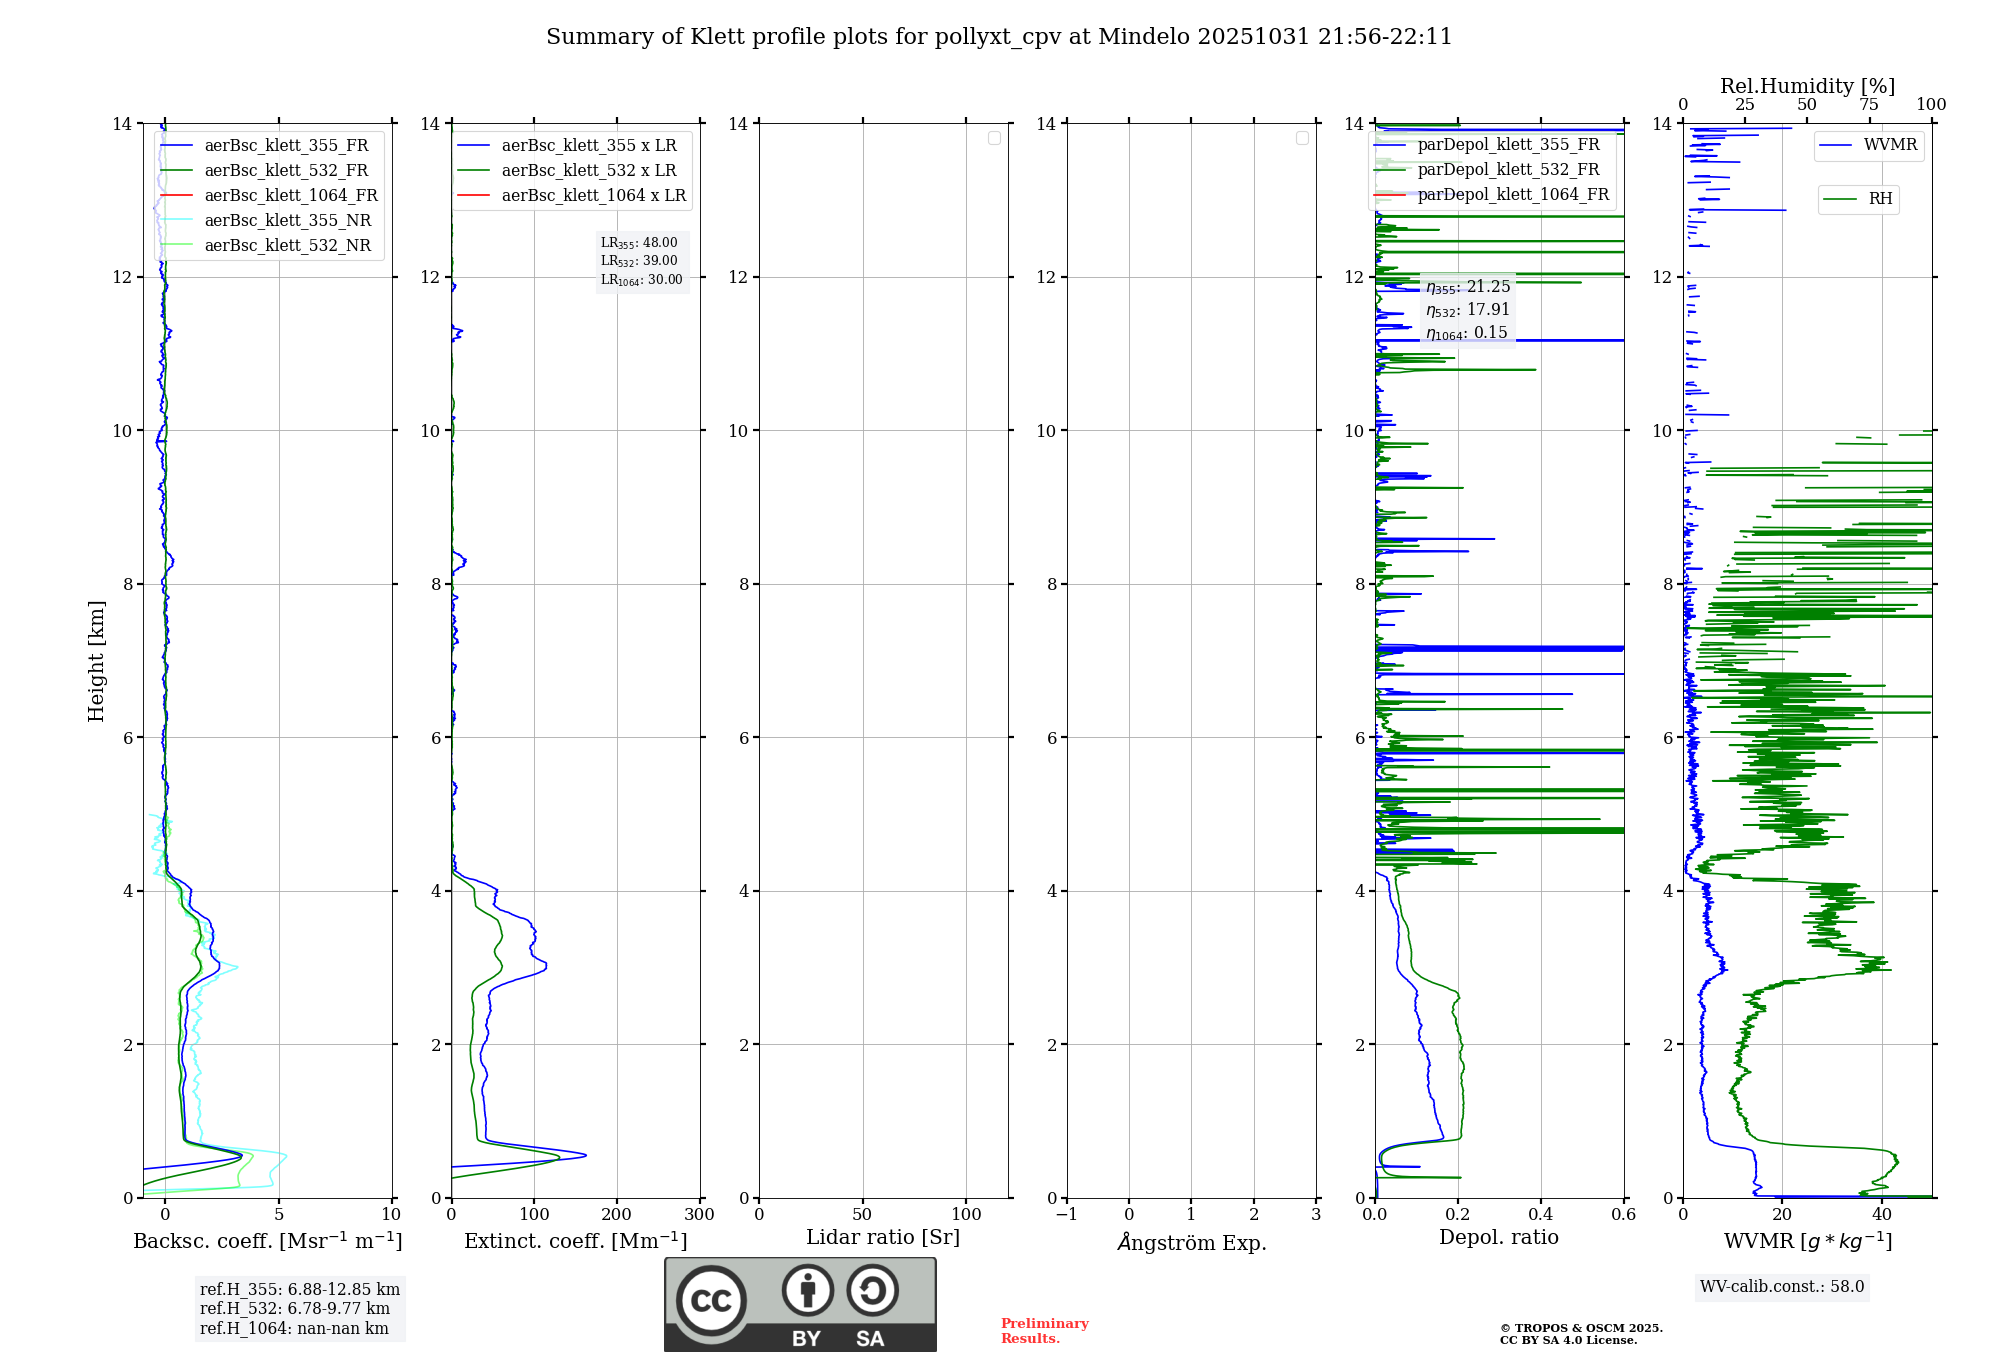The height and width of the screenshot is (1360, 2000).
Task: Click the Preliminary Results red text
Action: (1044, 1330)
